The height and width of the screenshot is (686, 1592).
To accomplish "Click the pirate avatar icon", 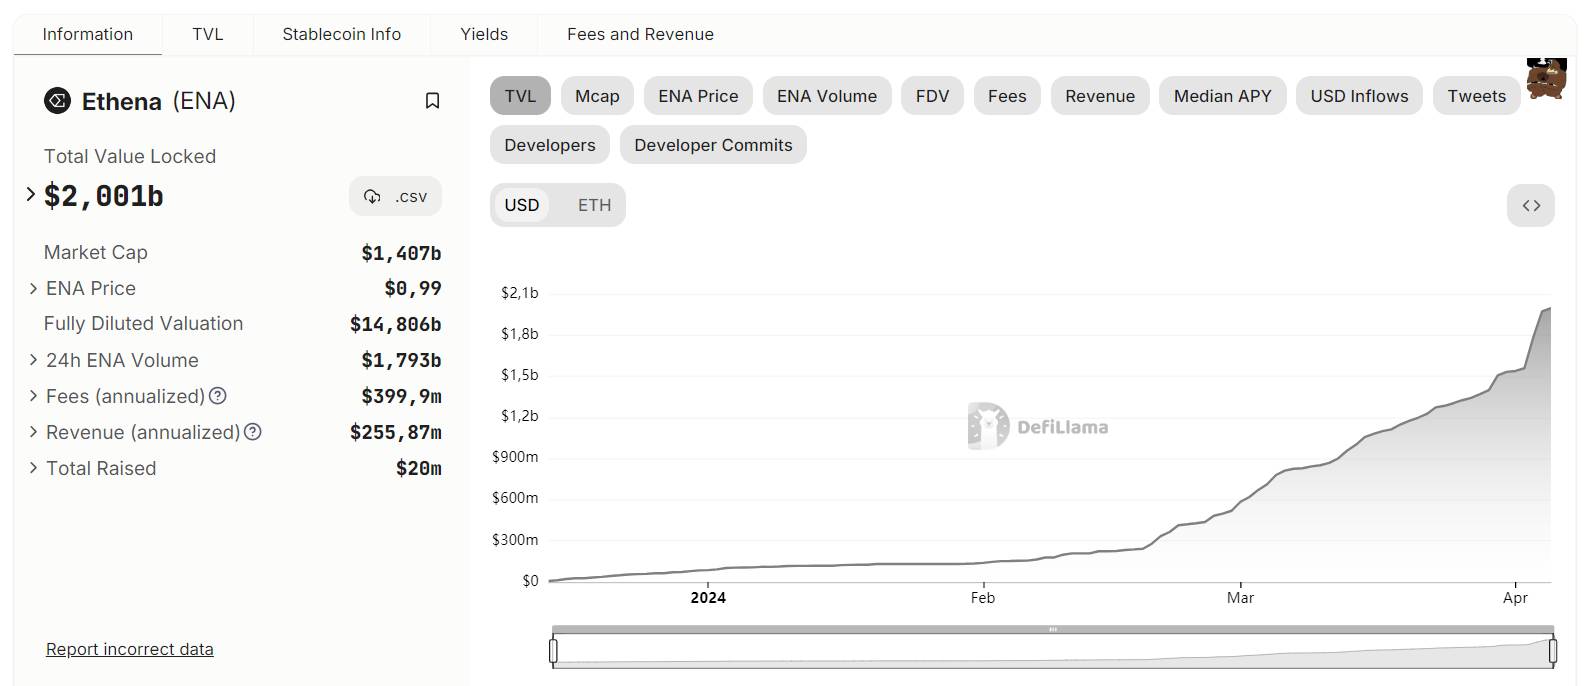I will point(1546,79).
